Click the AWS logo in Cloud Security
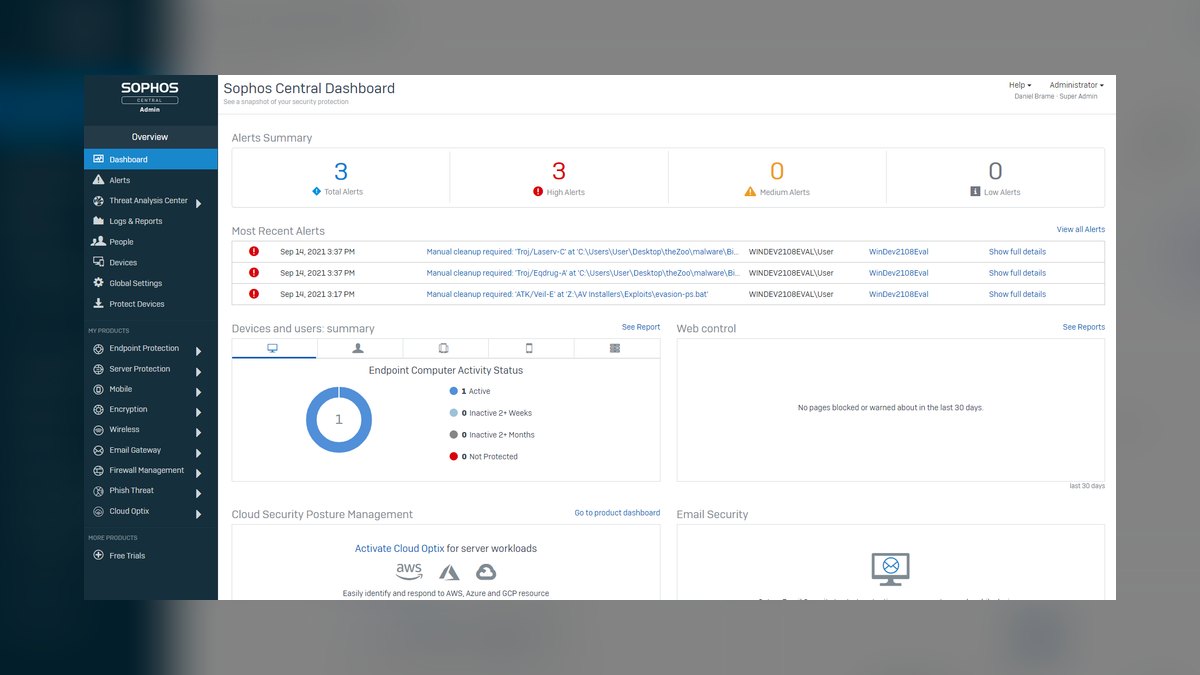 click(409, 572)
